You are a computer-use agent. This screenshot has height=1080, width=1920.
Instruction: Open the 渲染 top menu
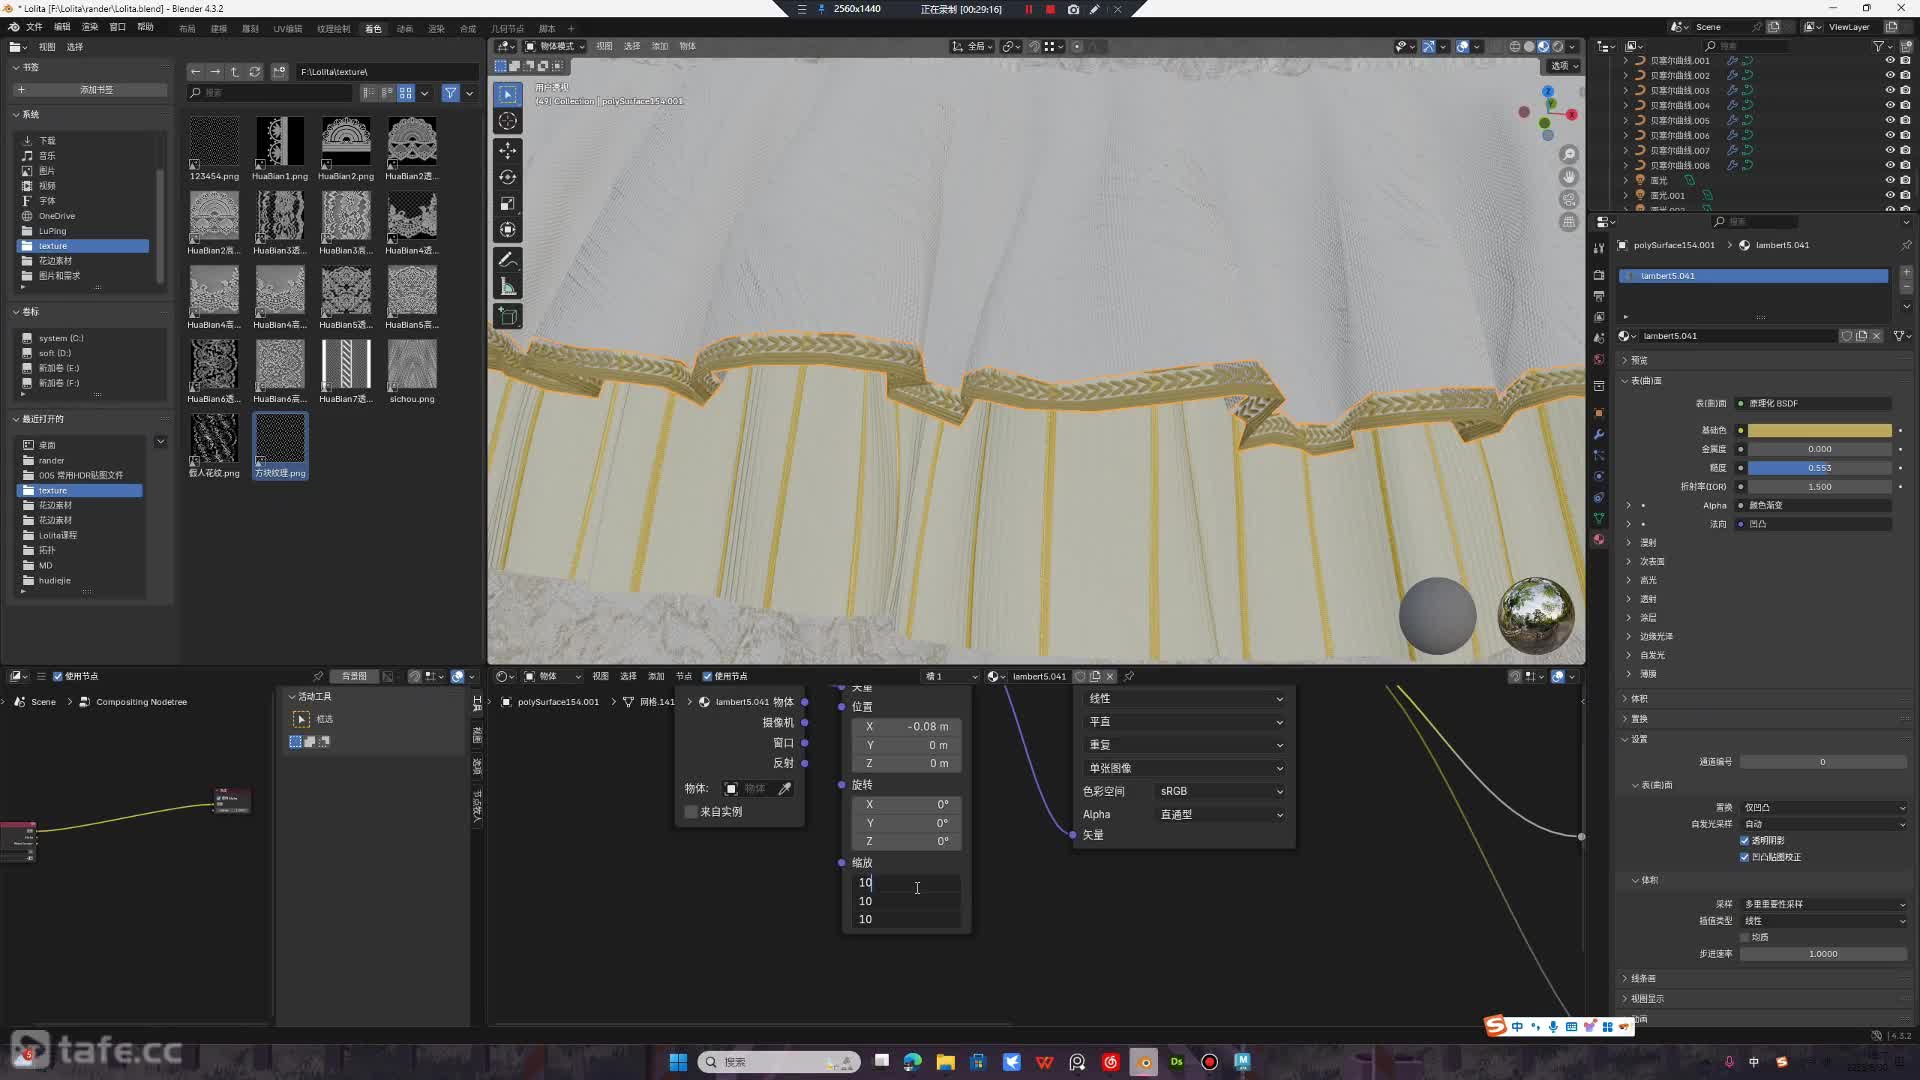90,27
